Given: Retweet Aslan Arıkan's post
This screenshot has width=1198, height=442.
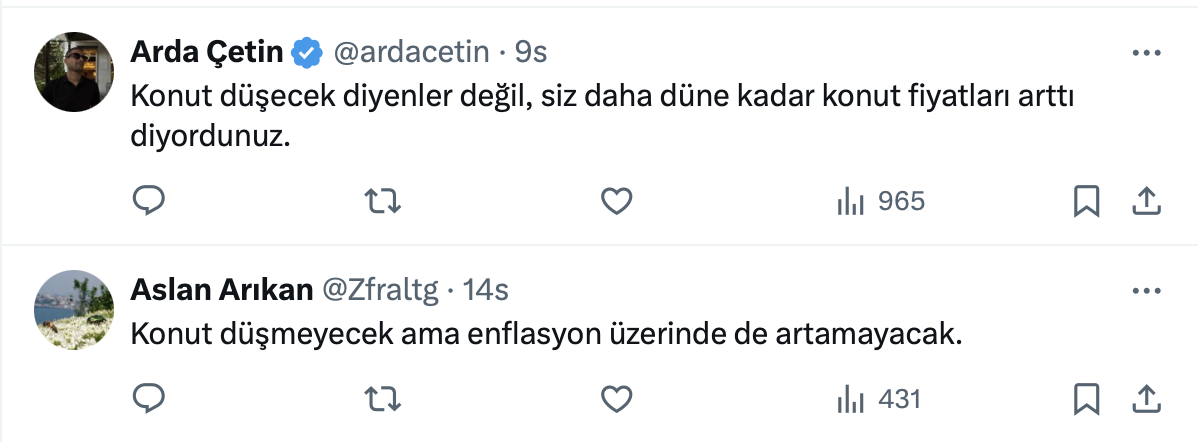Looking at the screenshot, I should coord(383,398).
